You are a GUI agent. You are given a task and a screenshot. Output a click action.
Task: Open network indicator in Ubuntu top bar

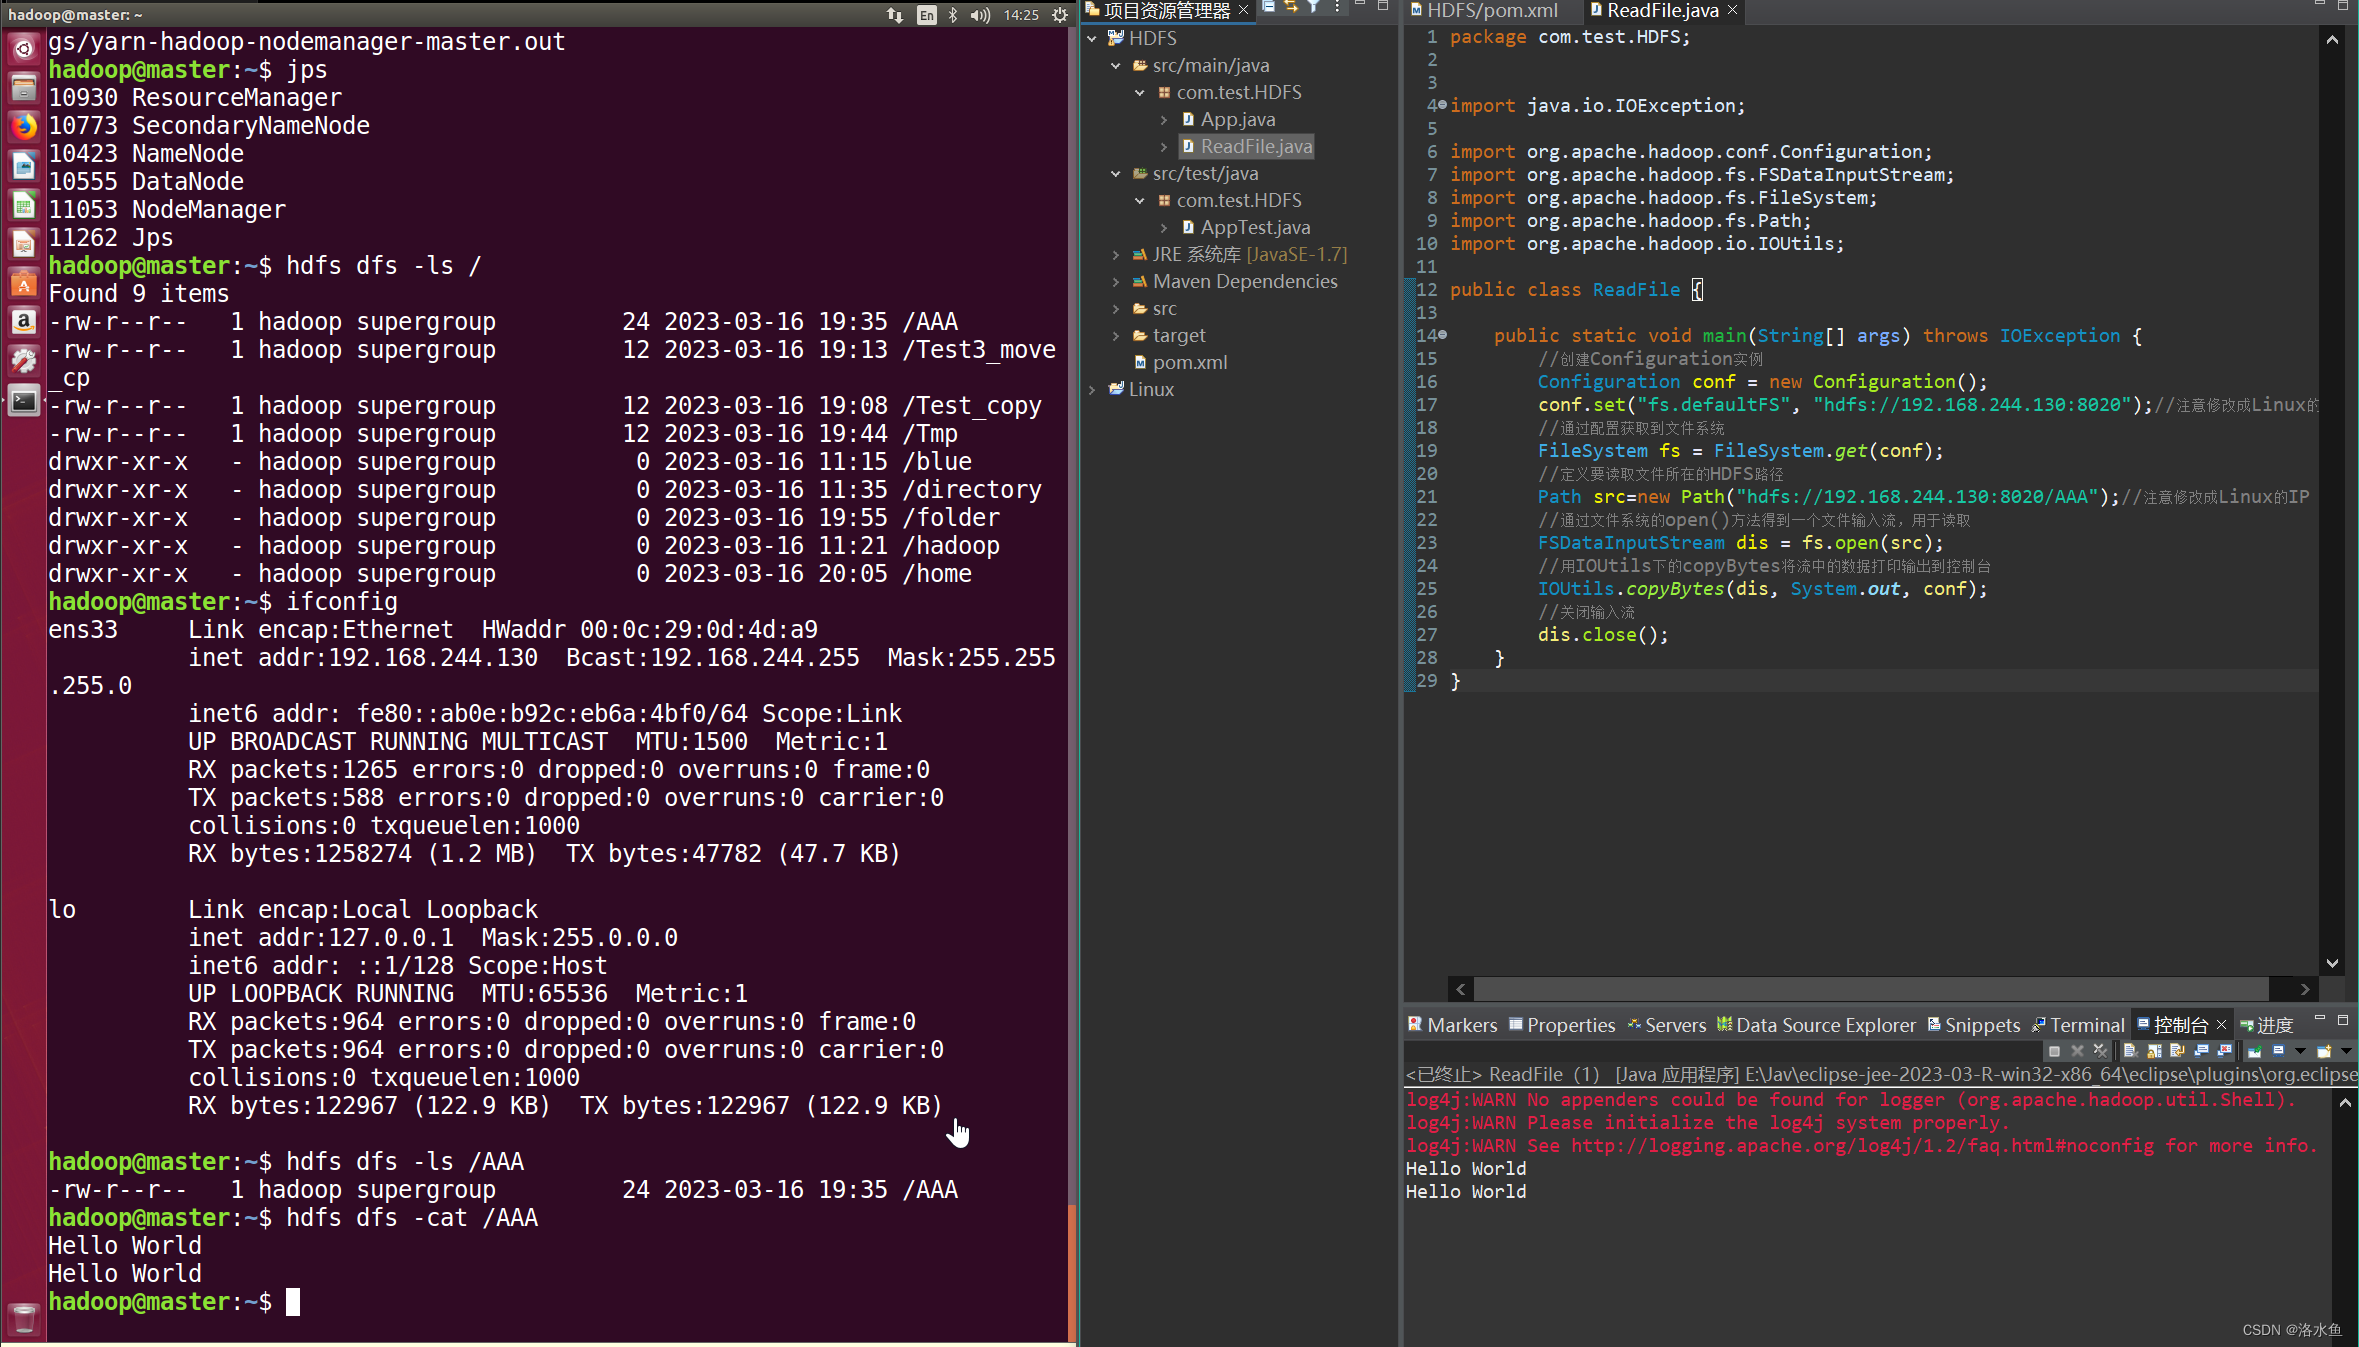pyautogui.click(x=895, y=14)
